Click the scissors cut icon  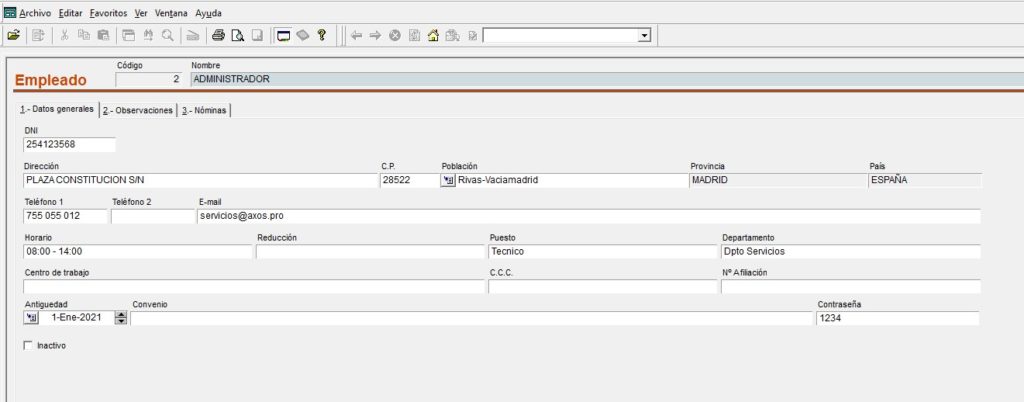[x=64, y=36]
